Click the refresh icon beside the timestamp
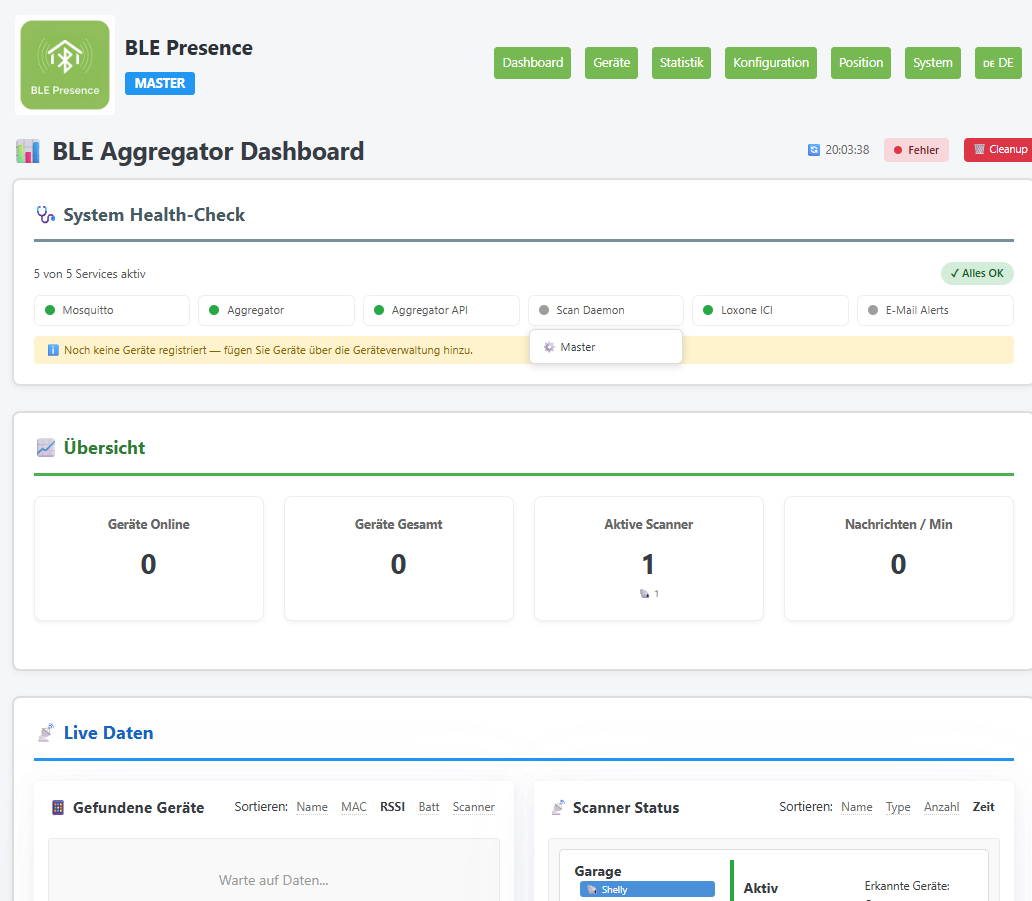Image resolution: width=1032 pixels, height=901 pixels. 814,150
